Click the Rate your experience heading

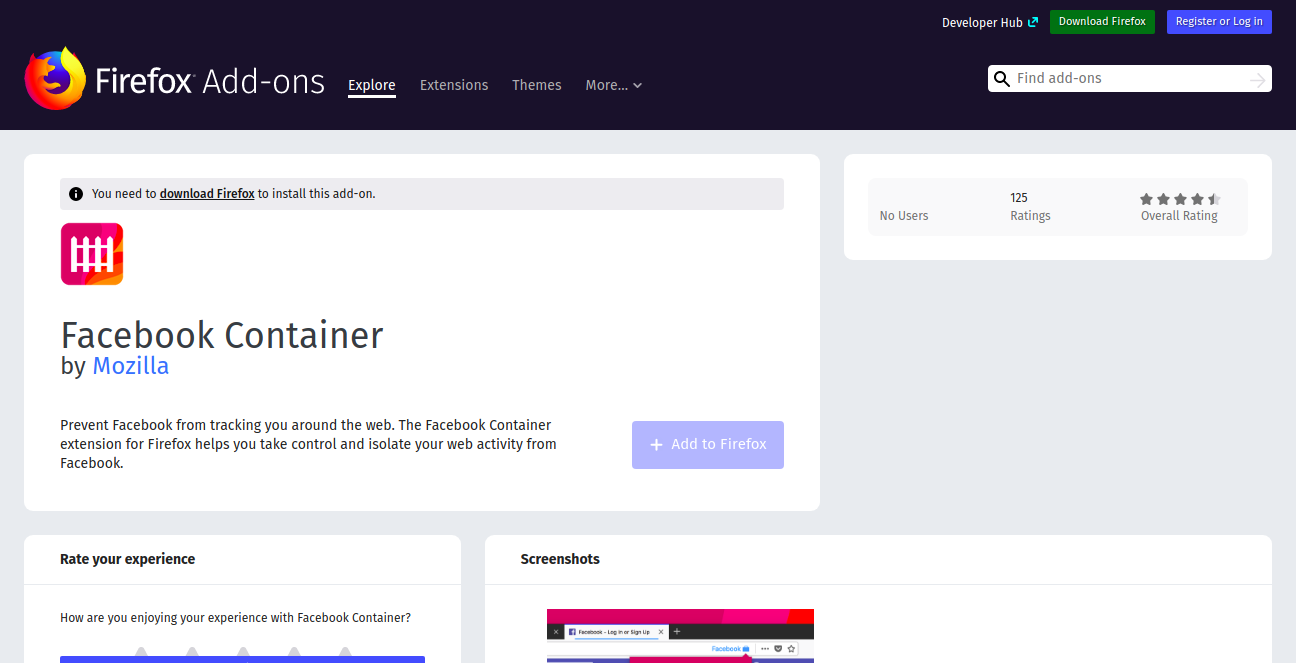(128, 559)
